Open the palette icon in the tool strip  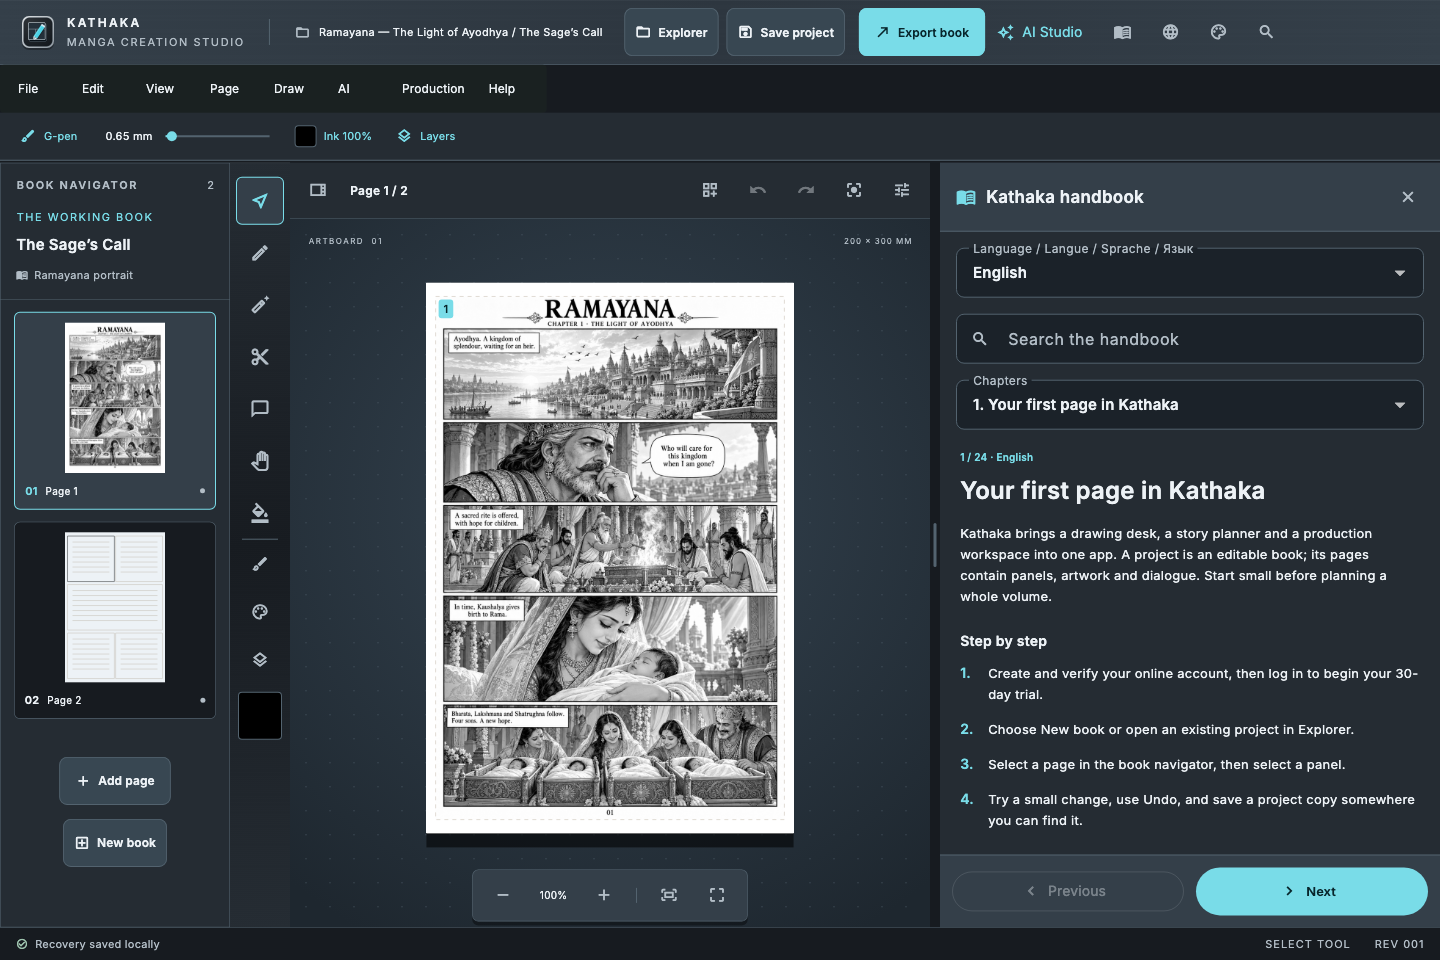click(x=260, y=612)
